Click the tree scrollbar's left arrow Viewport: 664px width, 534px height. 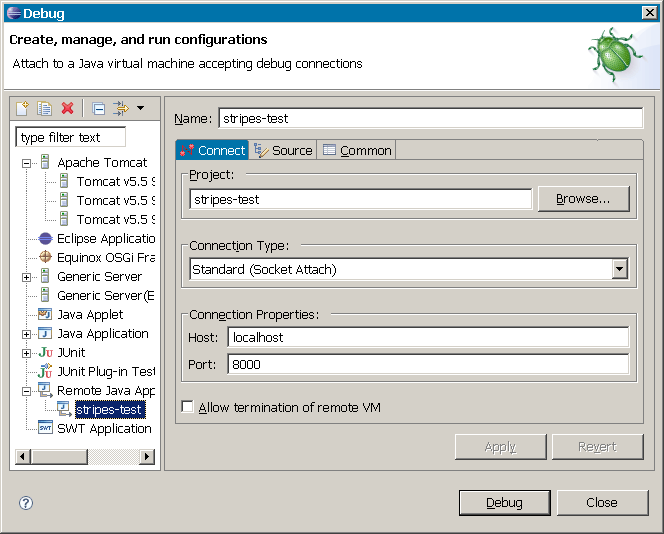pos(23,457)
